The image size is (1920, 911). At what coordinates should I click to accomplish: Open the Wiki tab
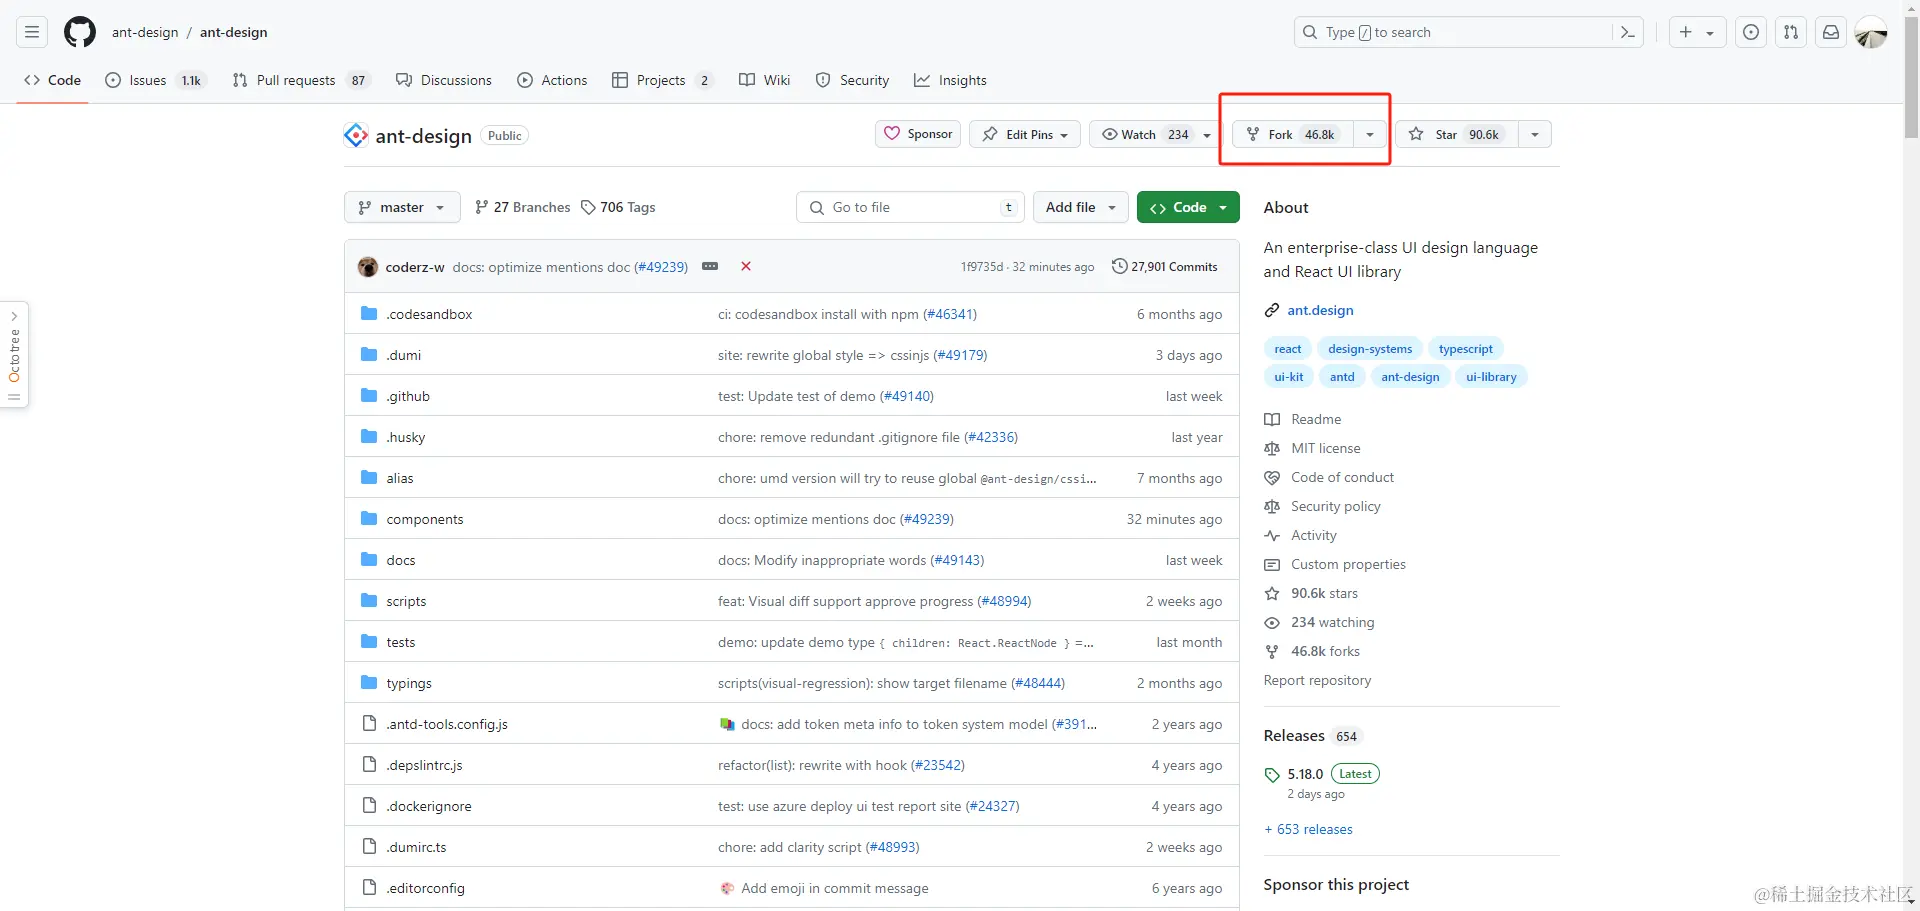pyautogui.click(x=765, y=80)
